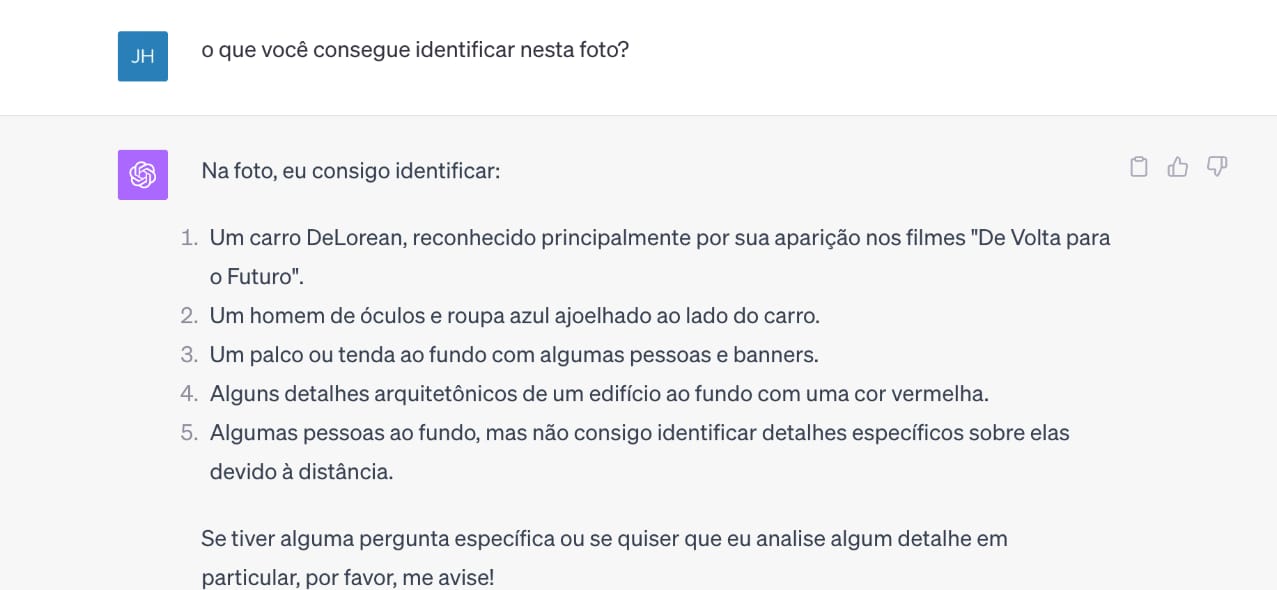1277x590 pixels.
Task: Click the list item about 'detalhes arquitetônicos'
Action: pyautogui.click(x=598, y=394)
